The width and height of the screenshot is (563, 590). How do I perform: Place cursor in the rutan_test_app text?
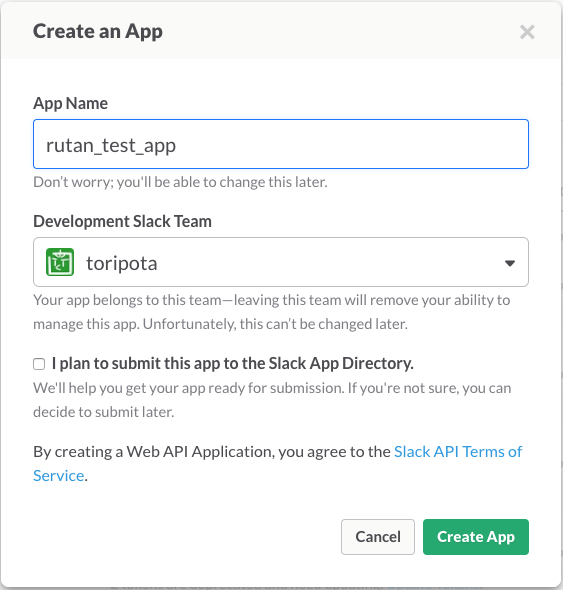pyautogui.click(x=111, y=146)
